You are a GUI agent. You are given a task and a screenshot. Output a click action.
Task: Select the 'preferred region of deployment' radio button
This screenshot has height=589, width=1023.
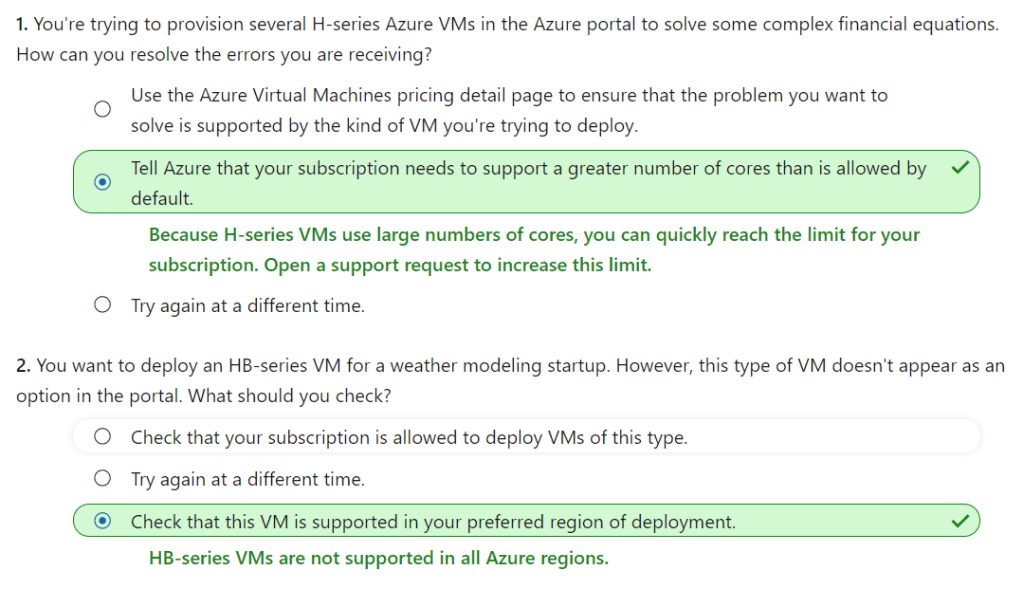[102, 522]
